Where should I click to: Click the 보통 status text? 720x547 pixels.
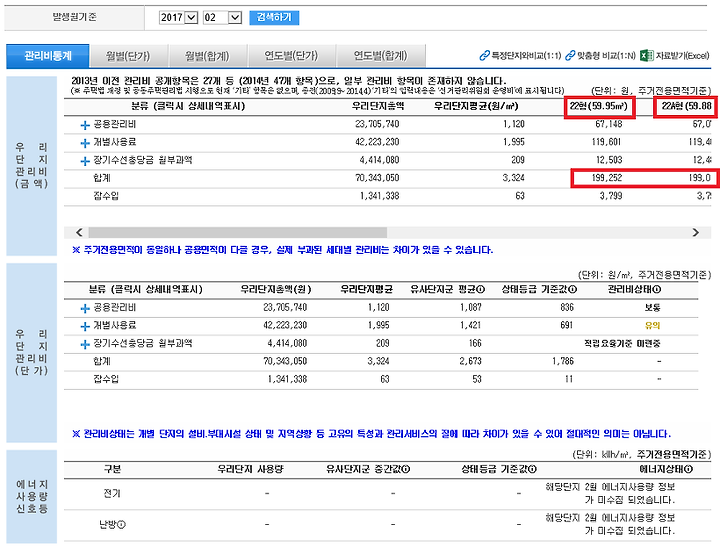coord(652,308)
